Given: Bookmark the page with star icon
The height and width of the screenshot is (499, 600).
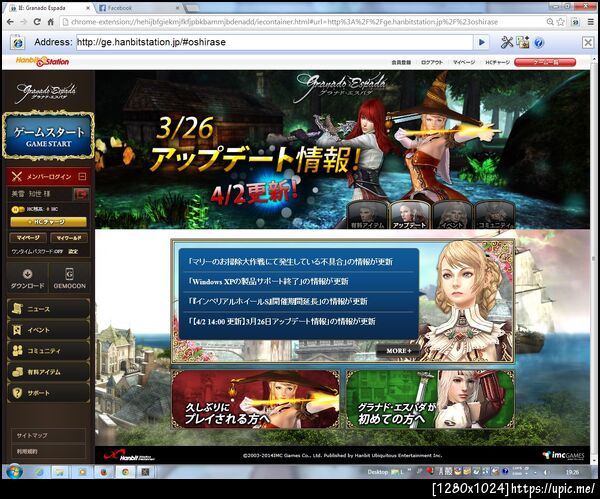Looking at the screenshot, I should 561,22.
